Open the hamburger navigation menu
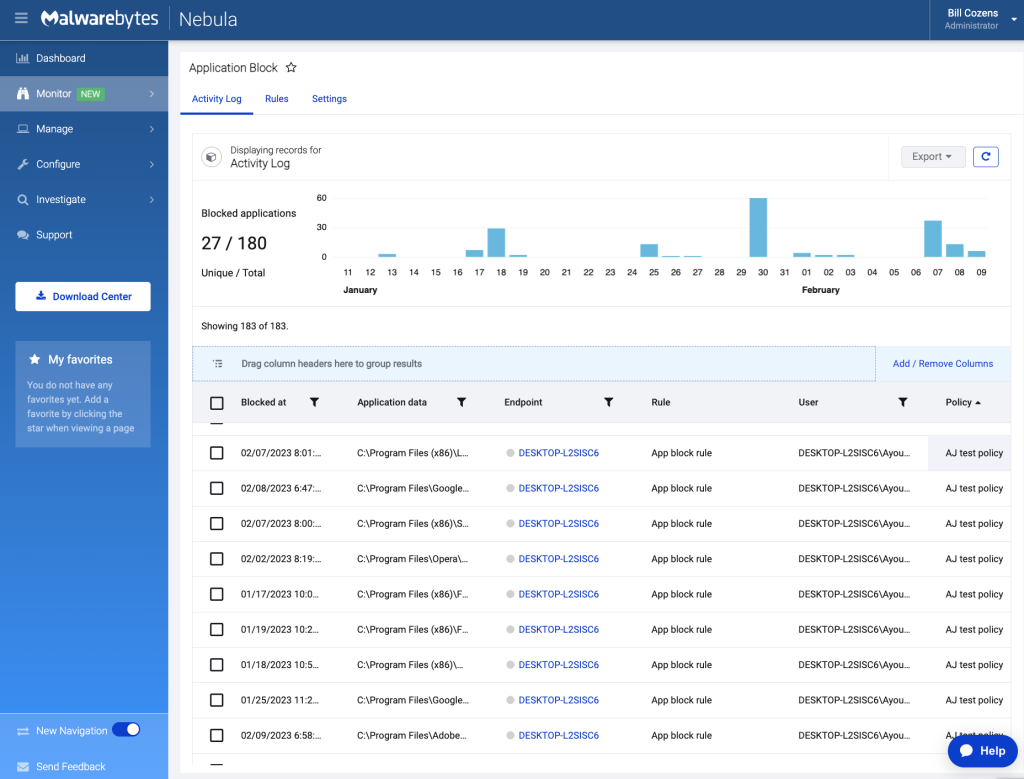The height and width of the screenshot is (779, 1024). point(21,19)
